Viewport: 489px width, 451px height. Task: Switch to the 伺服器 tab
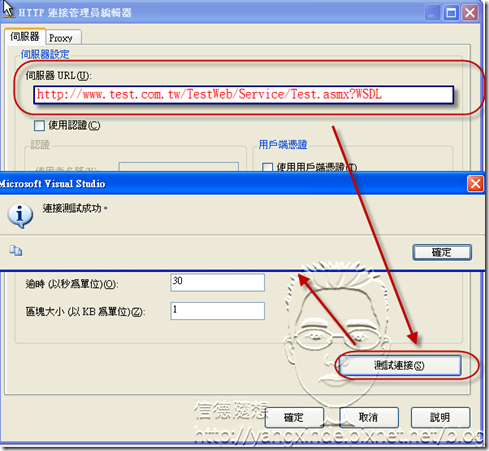coord(25,36)
